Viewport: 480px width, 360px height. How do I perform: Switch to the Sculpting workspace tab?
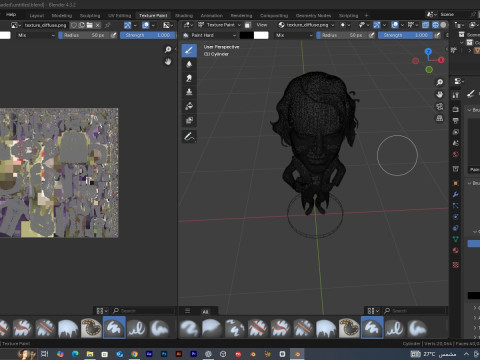coord(90,15)
